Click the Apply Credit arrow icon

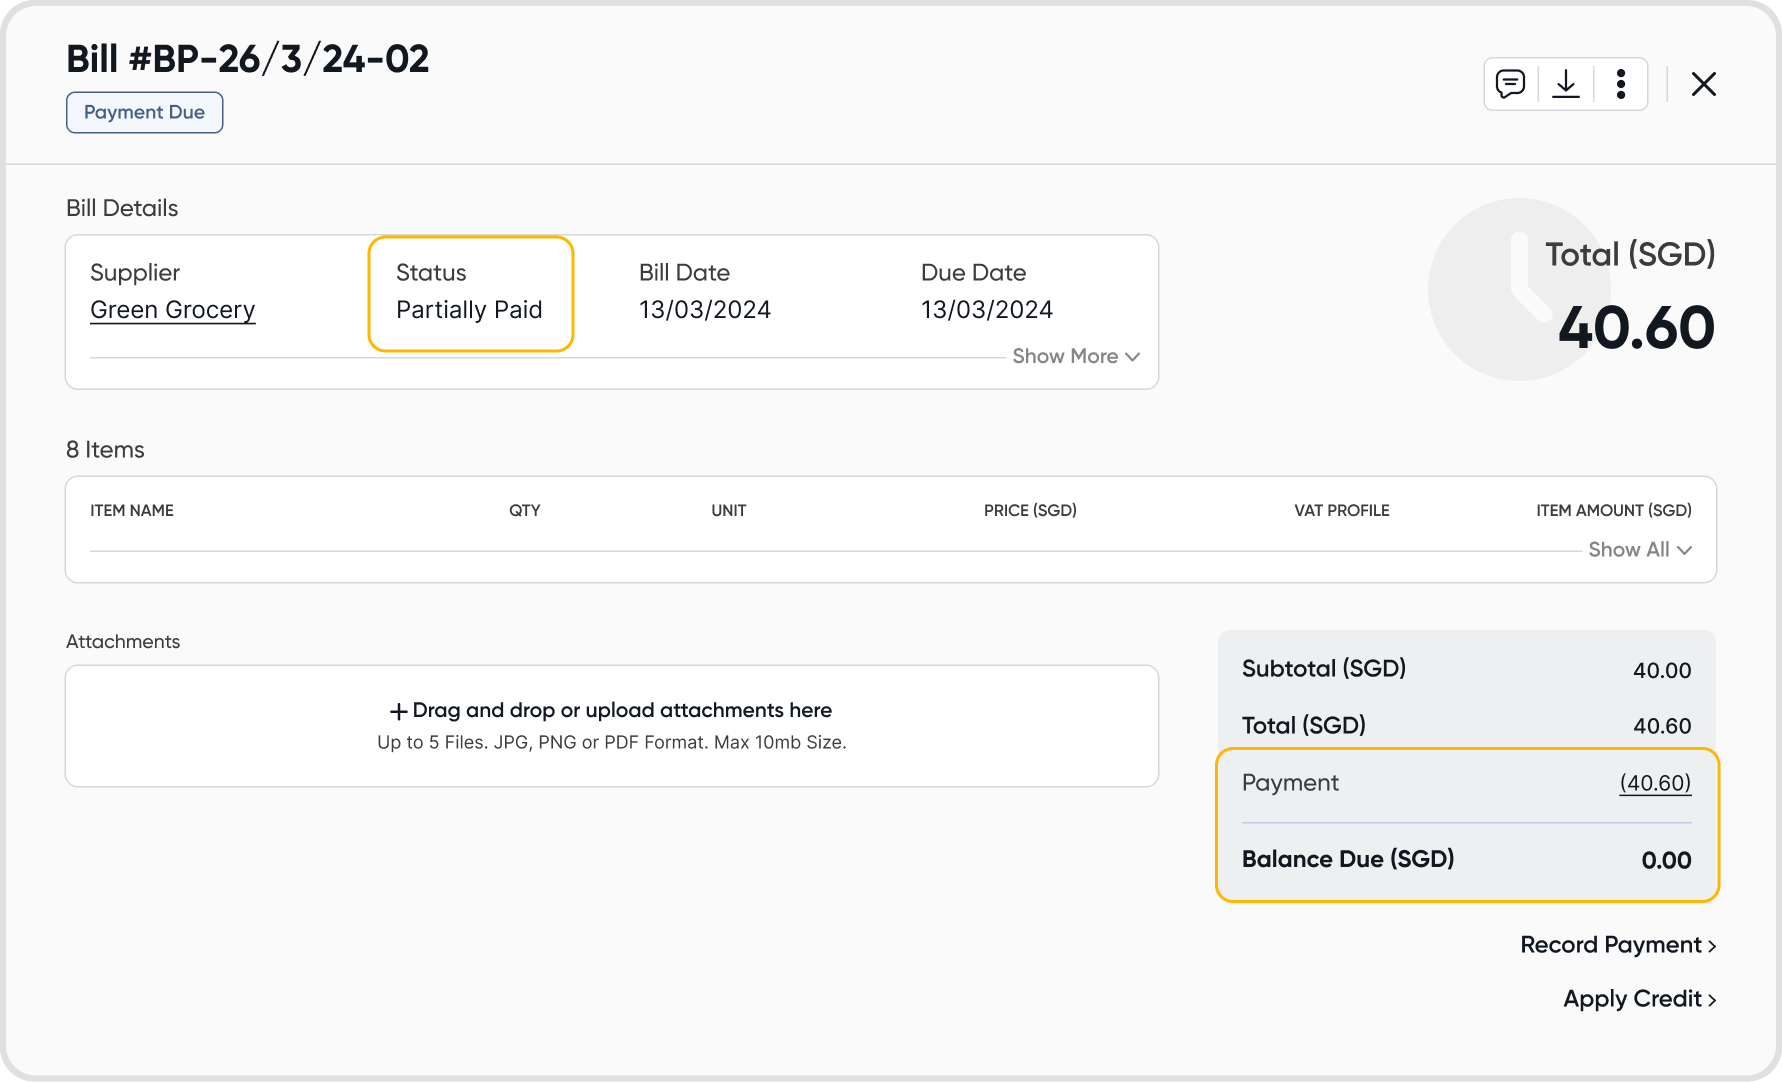(x=1712, y=1000)
